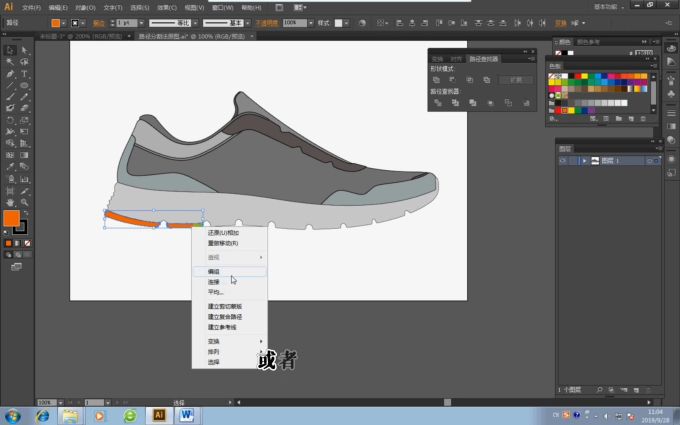Select the Pencil tool

point(24,97)
